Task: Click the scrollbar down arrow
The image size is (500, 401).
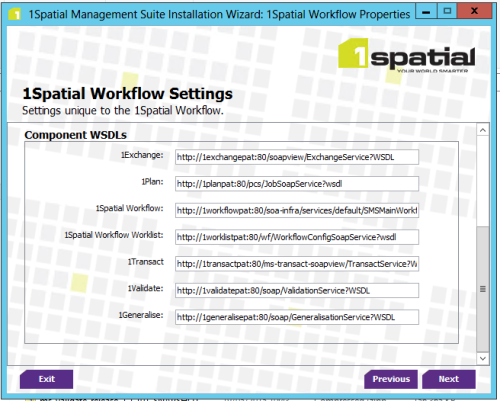Action: click(x=483, y=359)
